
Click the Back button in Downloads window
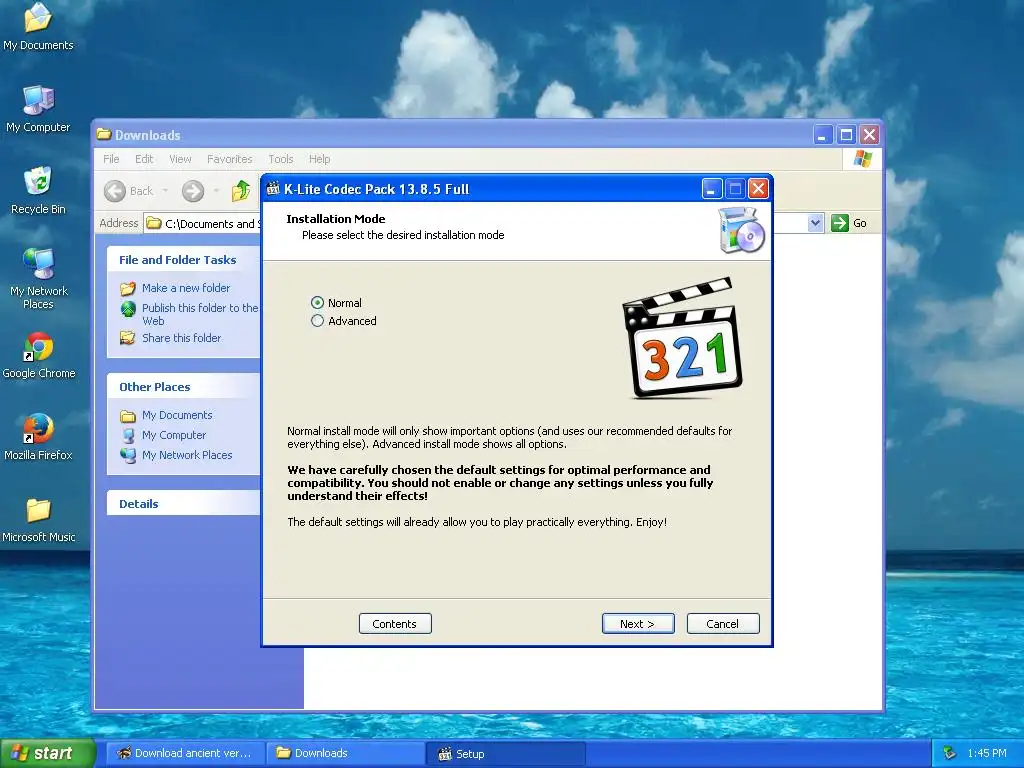click(x=129, y=191)
